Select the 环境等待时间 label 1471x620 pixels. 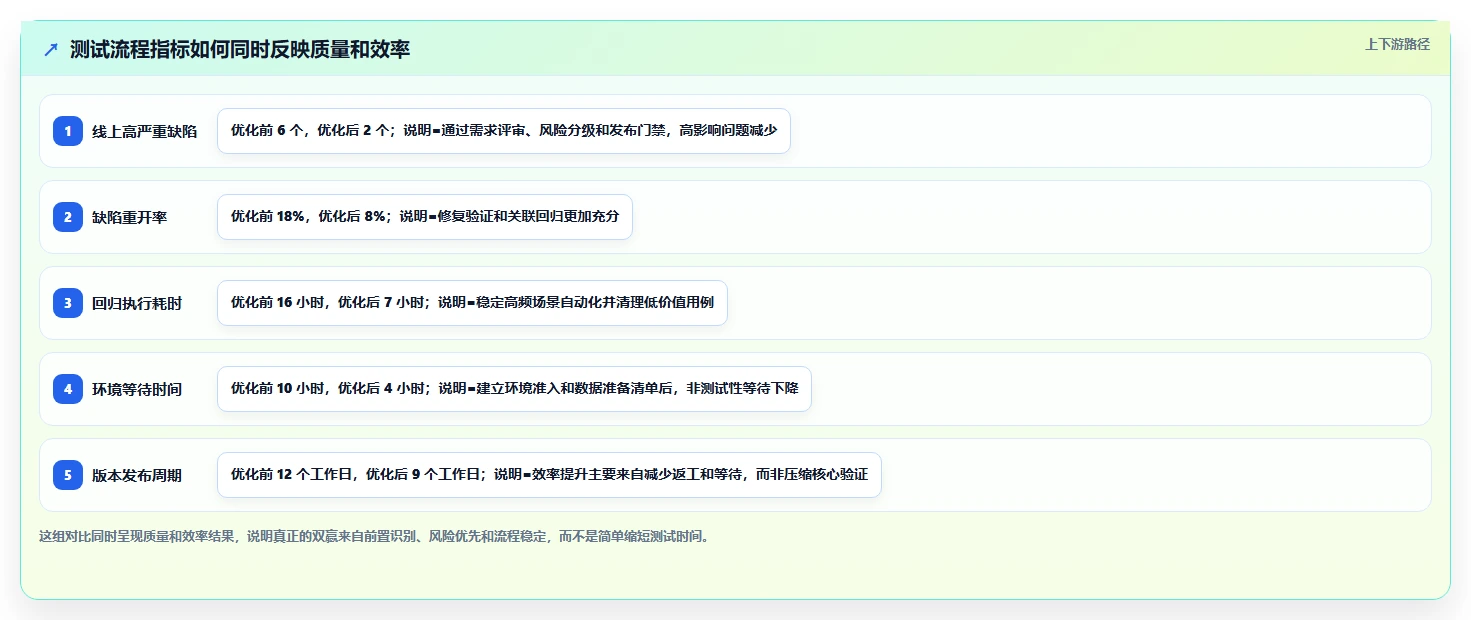pyautogui.click(x=137, y=389)
